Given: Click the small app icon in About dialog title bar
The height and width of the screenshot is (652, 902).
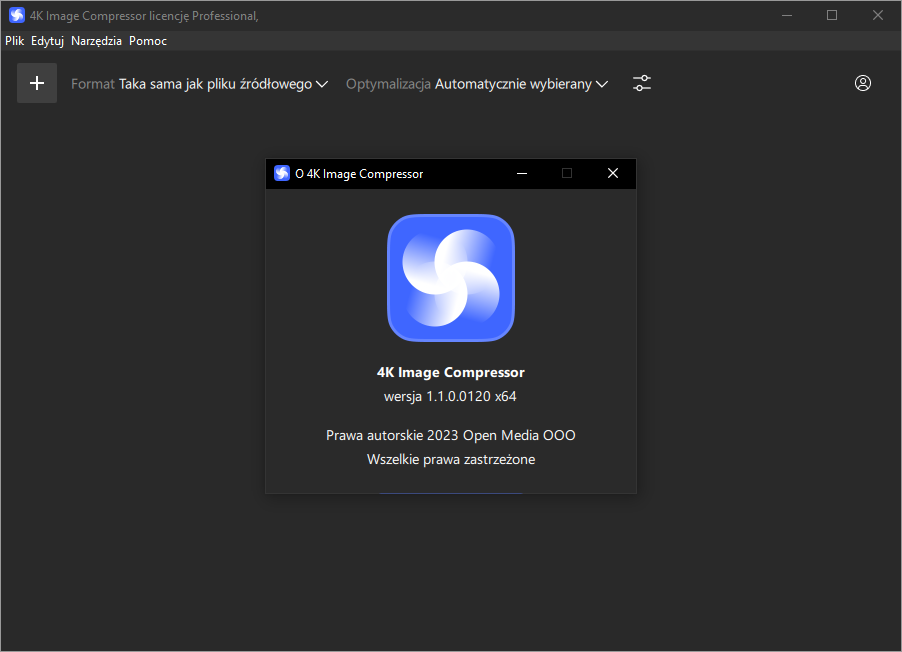Looking at the screenshot, I should [x=282, y=173].
